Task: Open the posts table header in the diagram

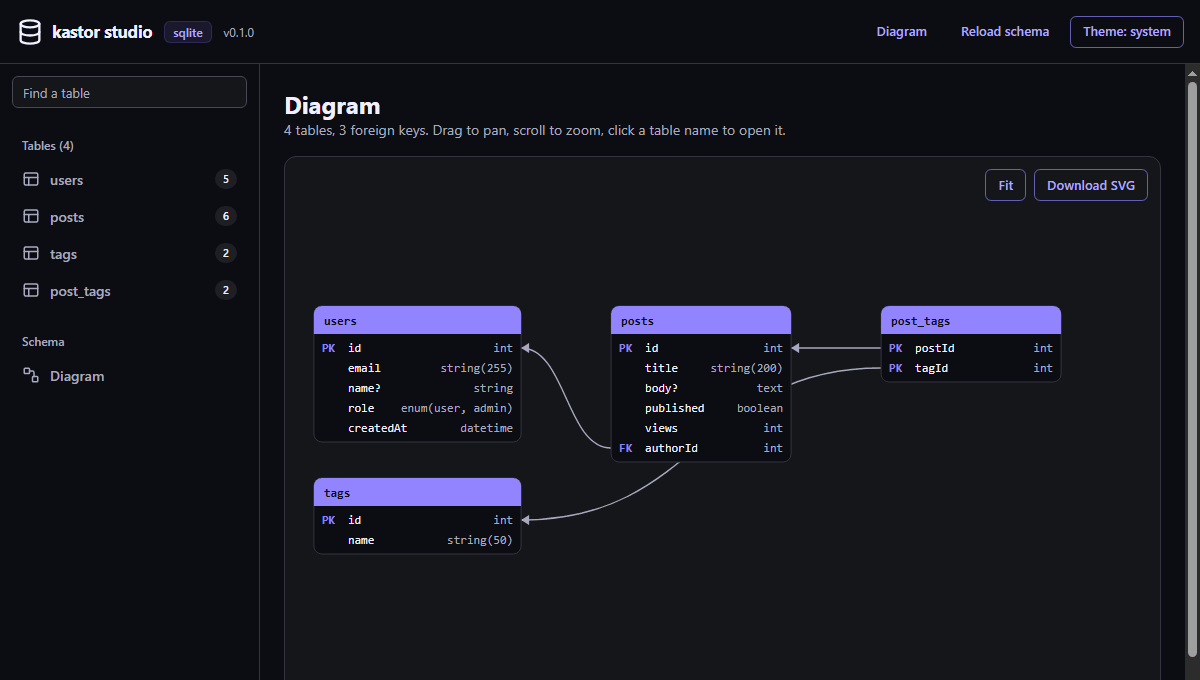Action: click(x=701, y=320)
